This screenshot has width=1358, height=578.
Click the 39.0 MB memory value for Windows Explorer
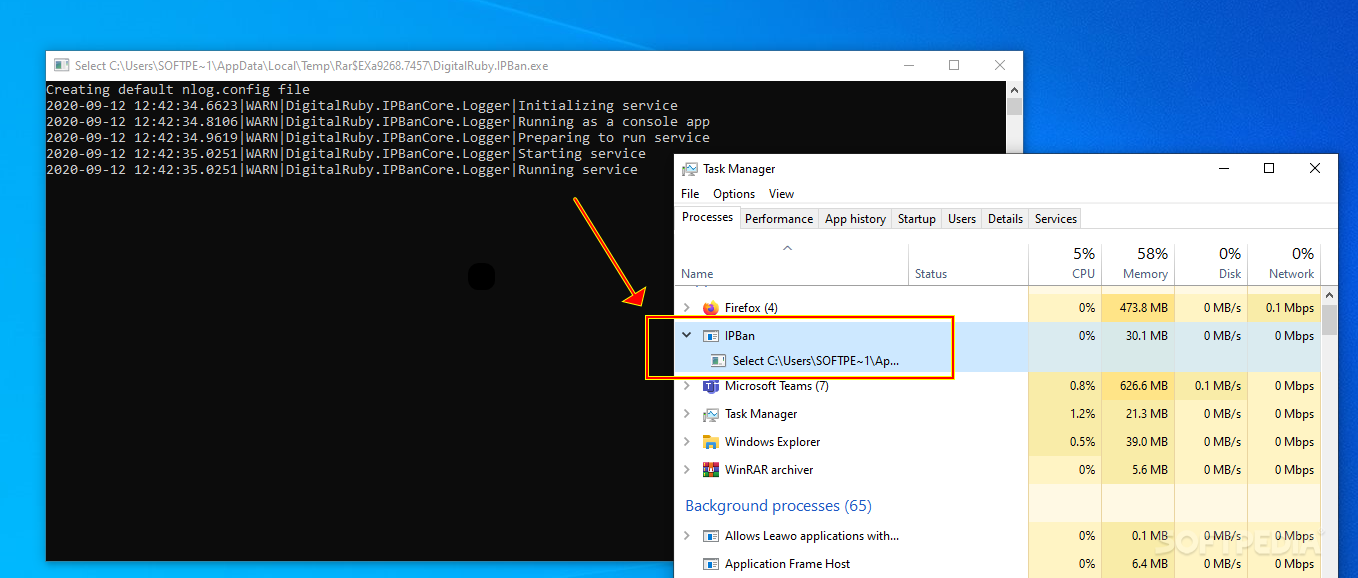1146,442
